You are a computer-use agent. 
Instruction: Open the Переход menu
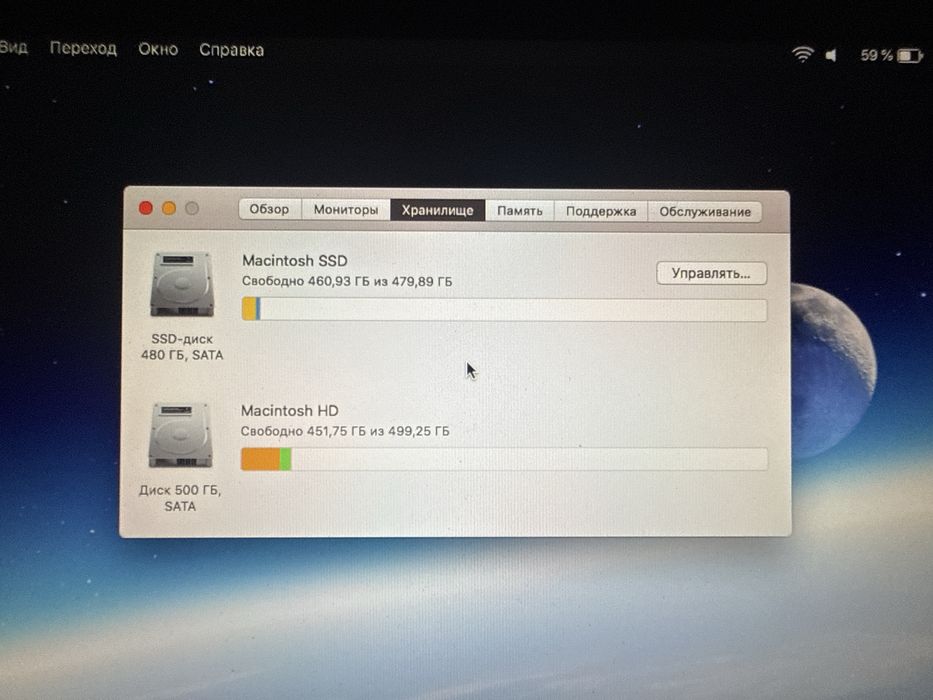[83, 48]
